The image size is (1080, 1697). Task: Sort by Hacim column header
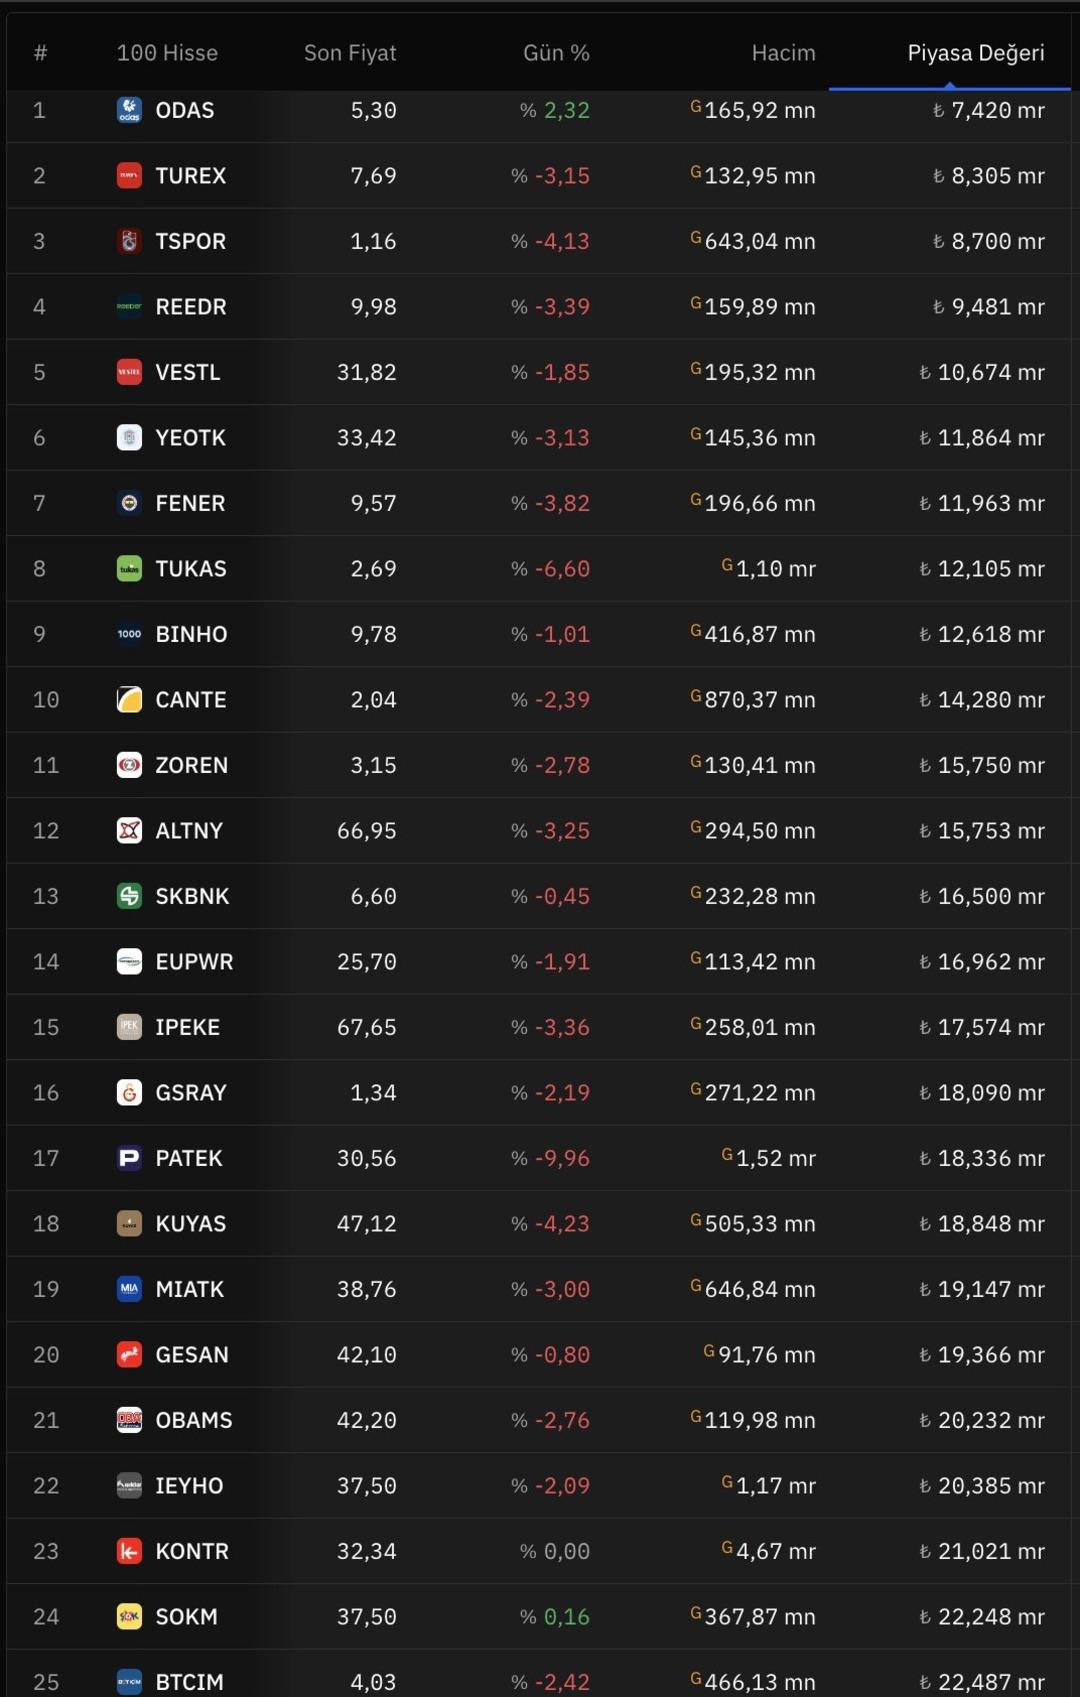[x=783, y=53]
